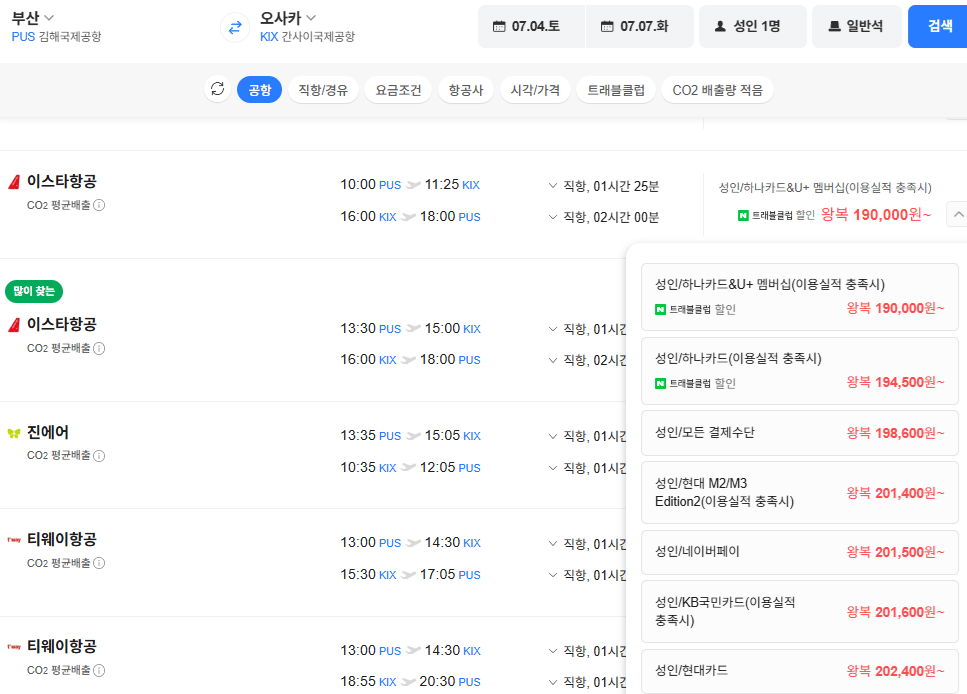
Task: Click Eastar logo on 13:30 flight
Action: click(x=14, y=324)
